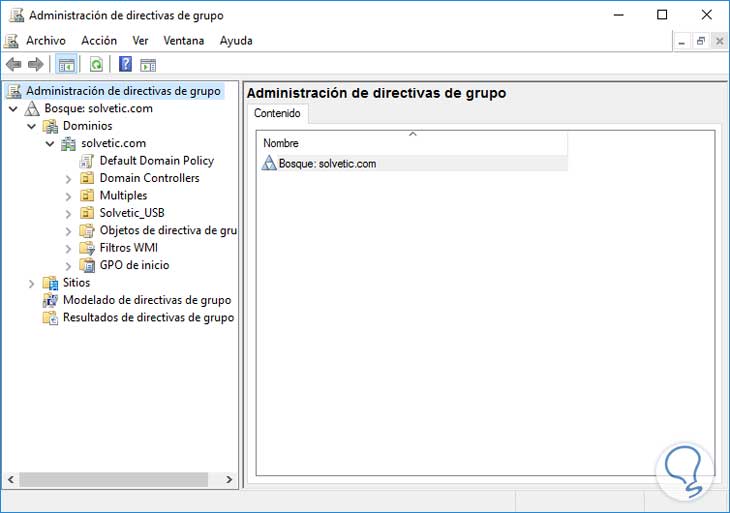Click the console icon next to Archivo
The width and height of the screenshot is (730, 513).
(x=11, y=41)
